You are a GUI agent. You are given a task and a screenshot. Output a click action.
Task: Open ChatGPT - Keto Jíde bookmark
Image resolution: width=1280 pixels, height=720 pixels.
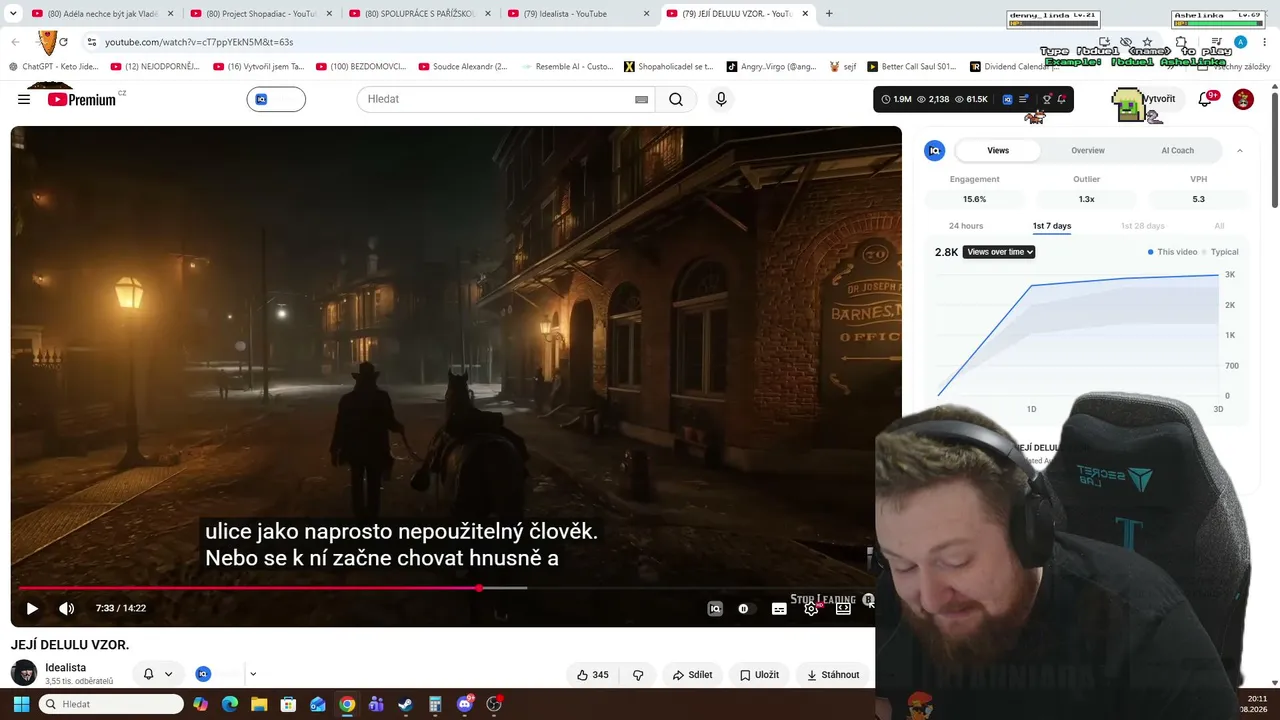click(54, 67)
